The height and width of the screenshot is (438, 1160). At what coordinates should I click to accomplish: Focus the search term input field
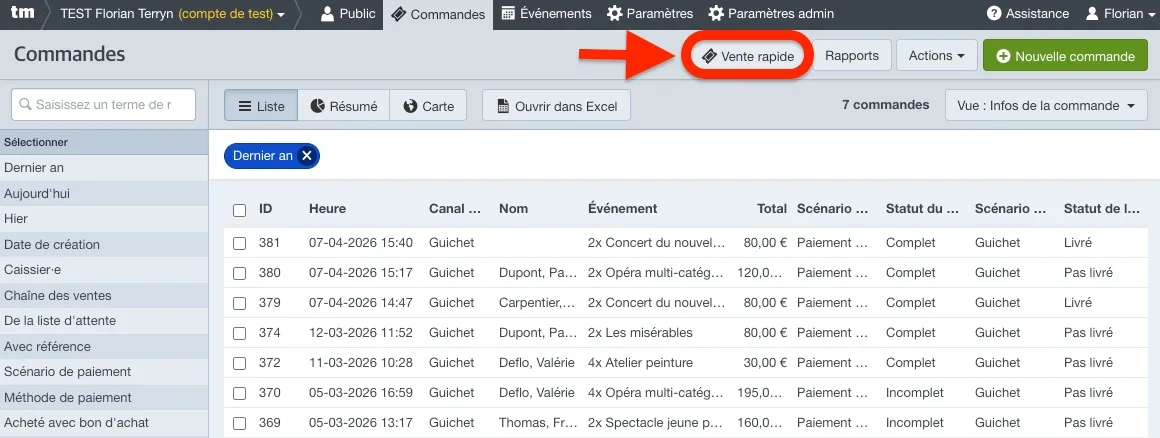tap(104, 105)
